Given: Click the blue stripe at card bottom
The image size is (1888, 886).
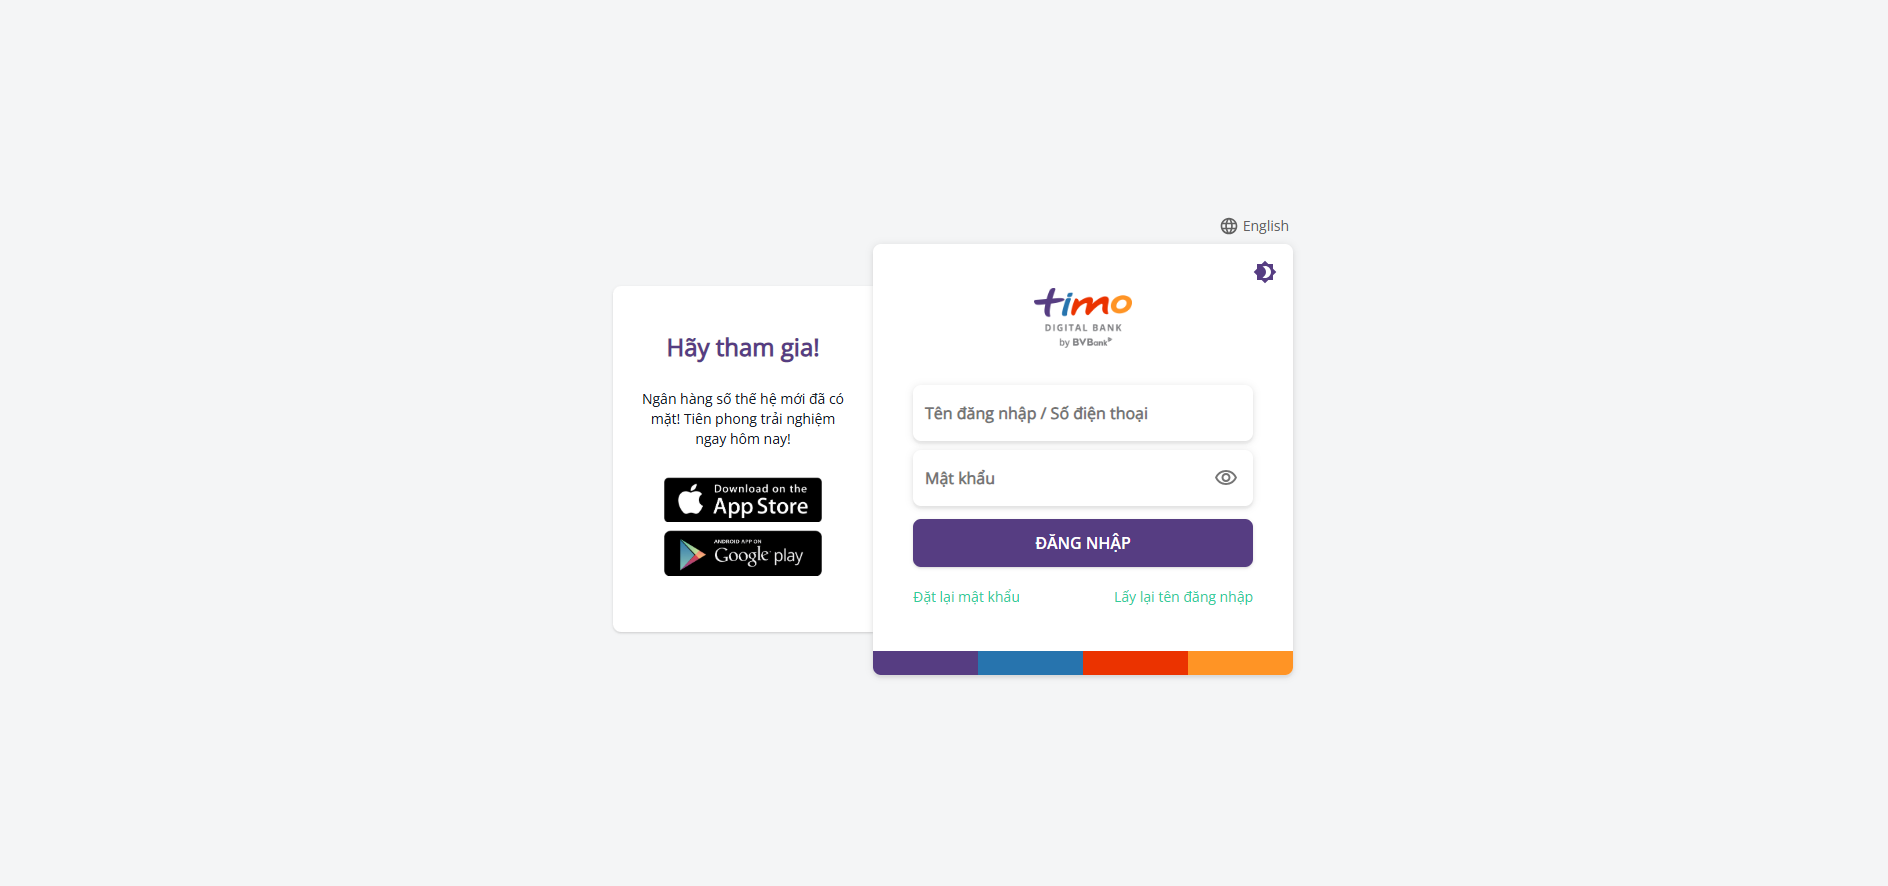Looking at the screenshot, I should [x=1030, y=663].
